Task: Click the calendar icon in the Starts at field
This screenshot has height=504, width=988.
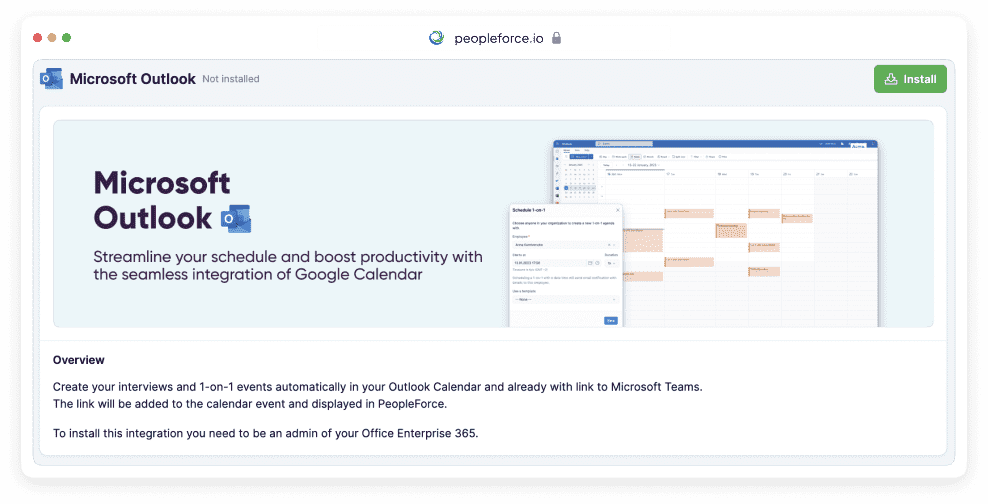Action: (591, 263)
